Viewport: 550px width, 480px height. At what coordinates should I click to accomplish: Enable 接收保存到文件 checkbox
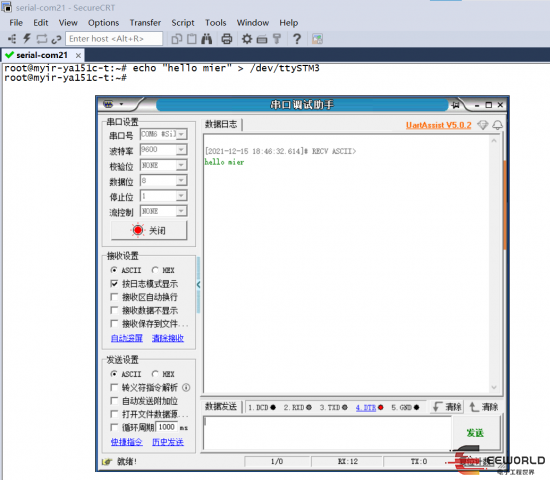pyautogui.click(x=114, y=324)
